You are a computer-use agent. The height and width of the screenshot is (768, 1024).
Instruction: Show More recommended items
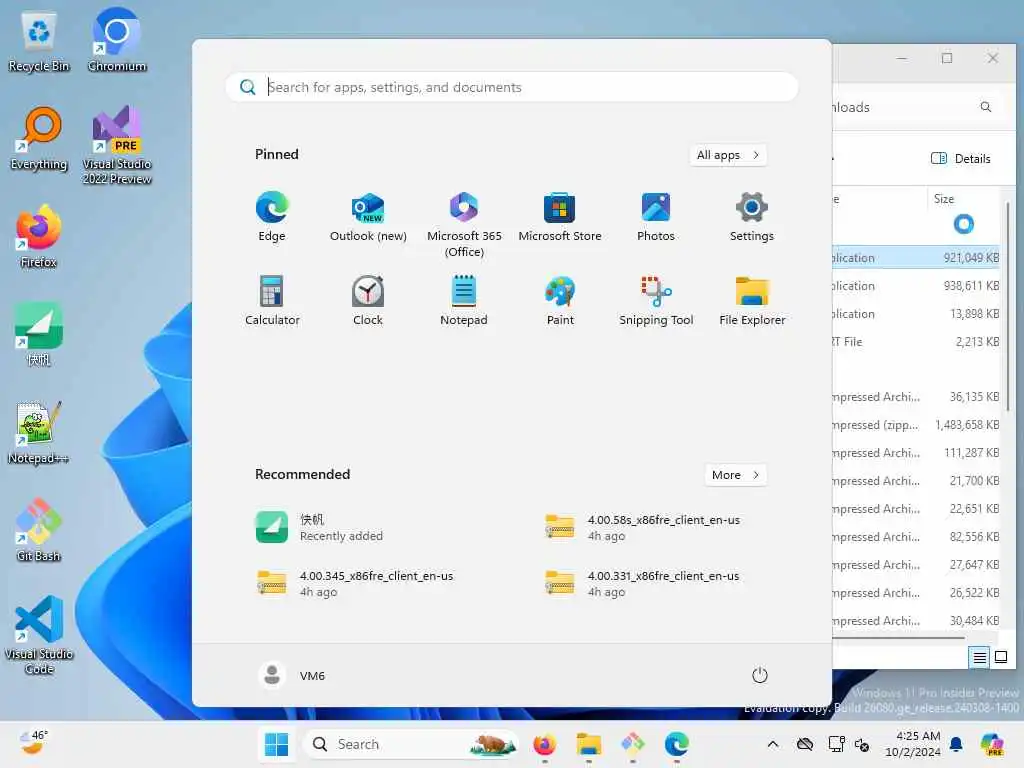coord(735,475)
